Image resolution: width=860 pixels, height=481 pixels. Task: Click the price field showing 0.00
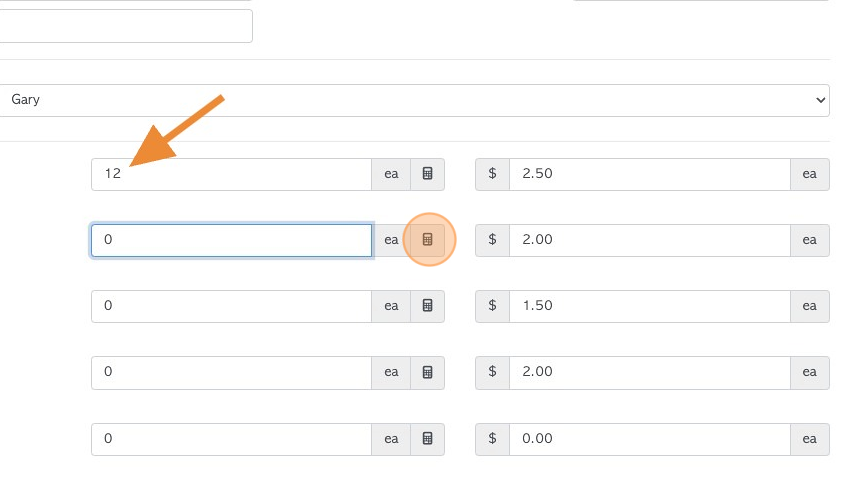tap(650, 439)
